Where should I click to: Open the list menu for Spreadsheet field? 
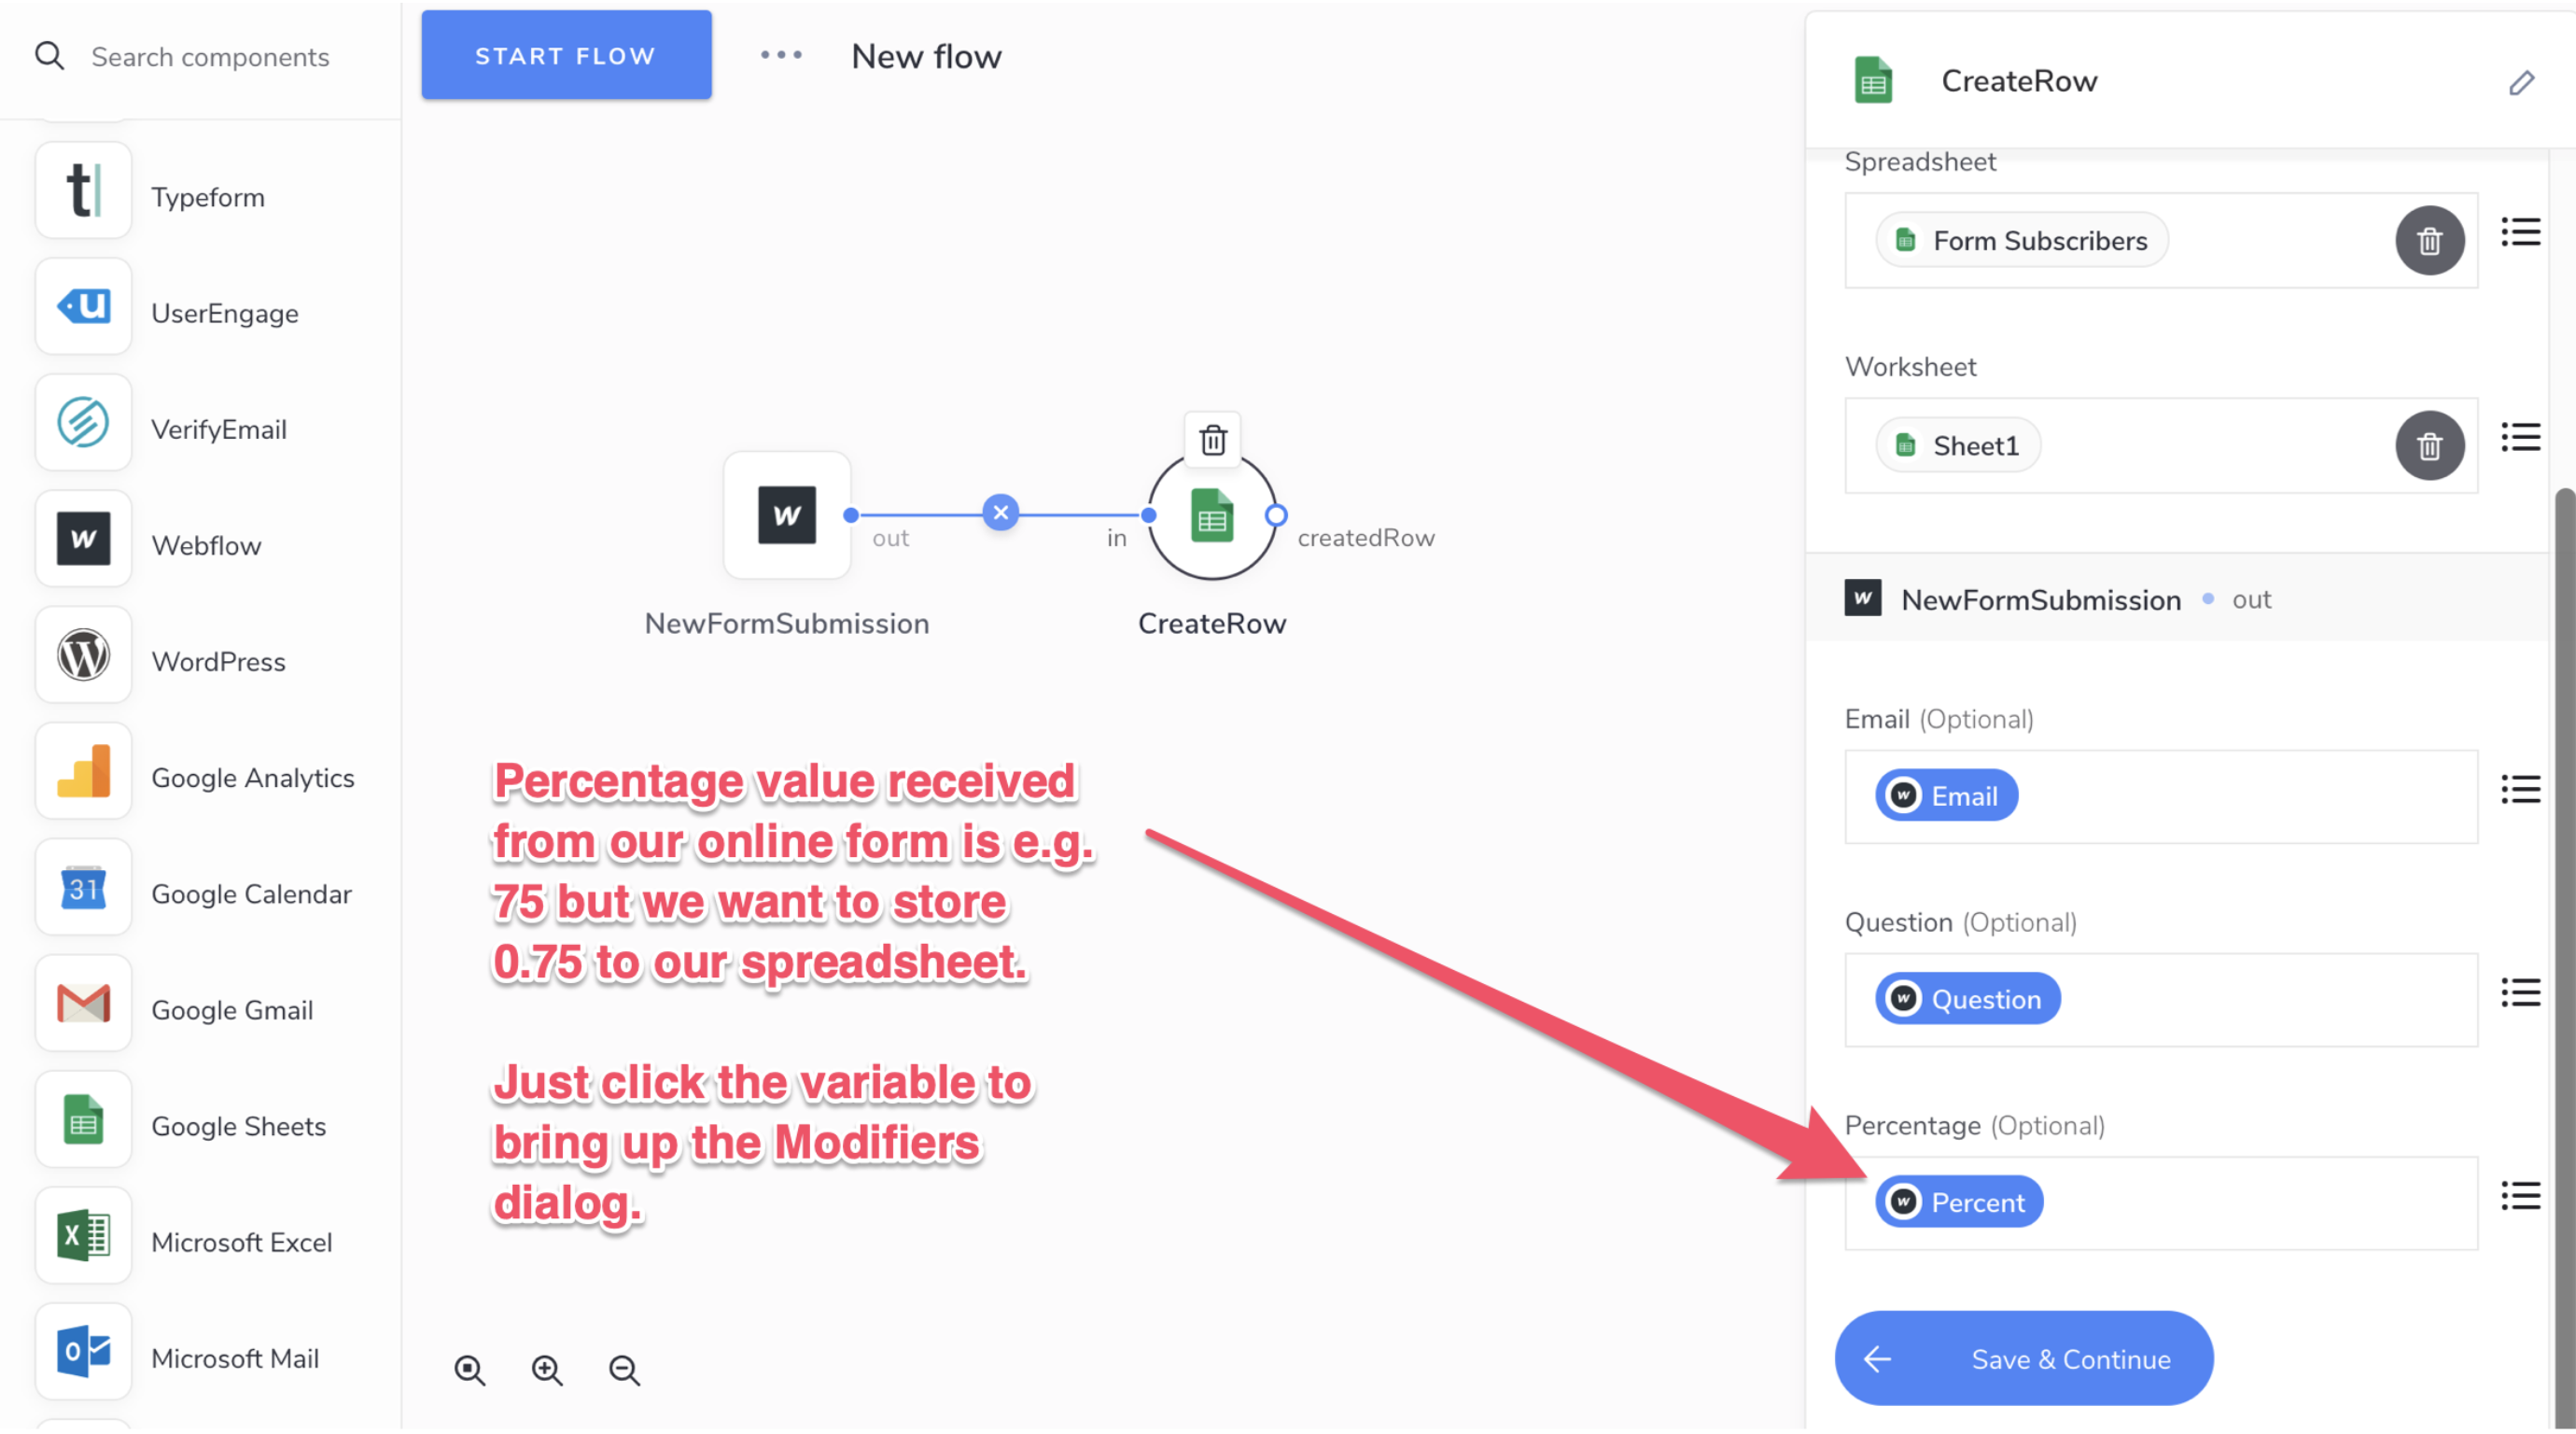(x=2520, y=233)
